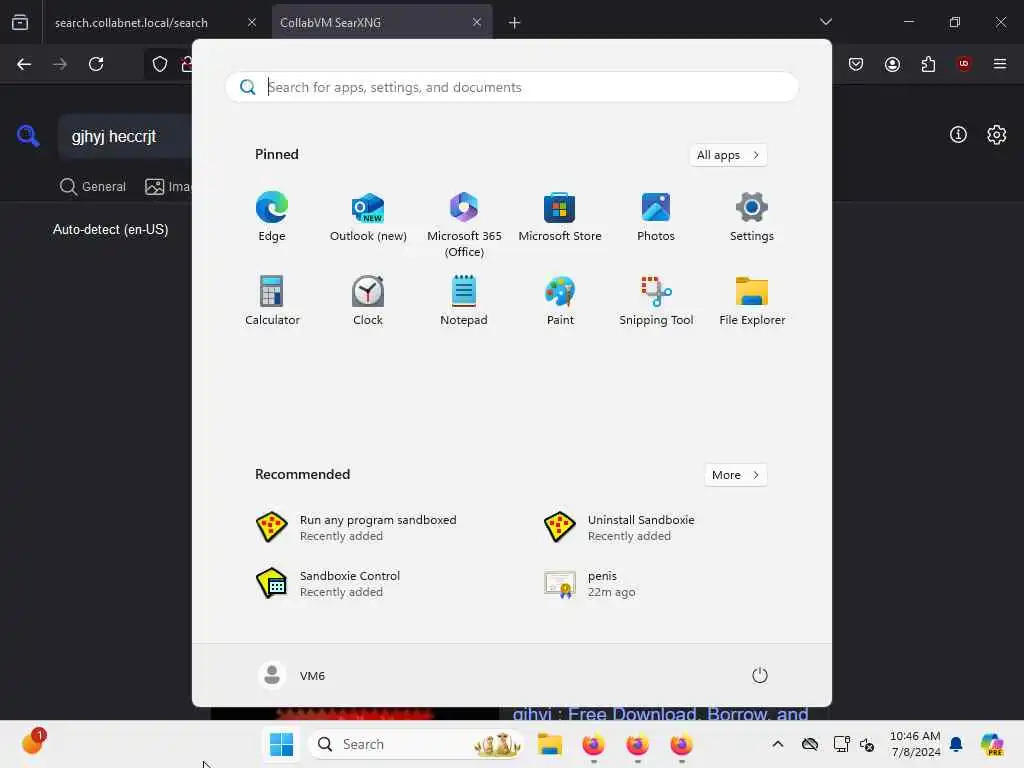Screen dimensions: 1024x768
Task: Click Firefox tracking protection shield icon
Action: [160, 64]
